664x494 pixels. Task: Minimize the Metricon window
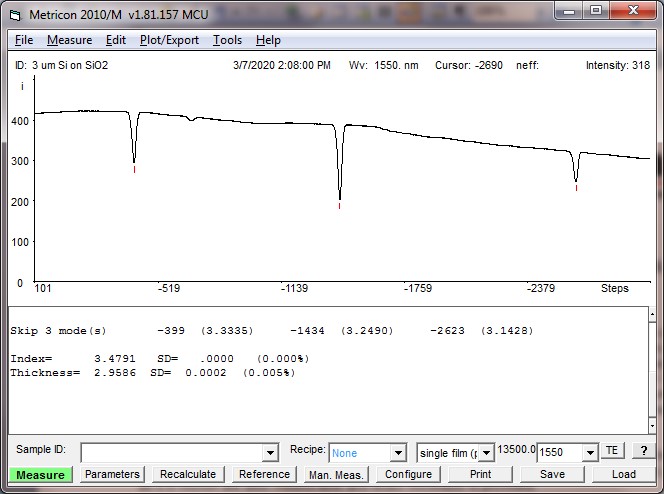(x=569, y=11)
